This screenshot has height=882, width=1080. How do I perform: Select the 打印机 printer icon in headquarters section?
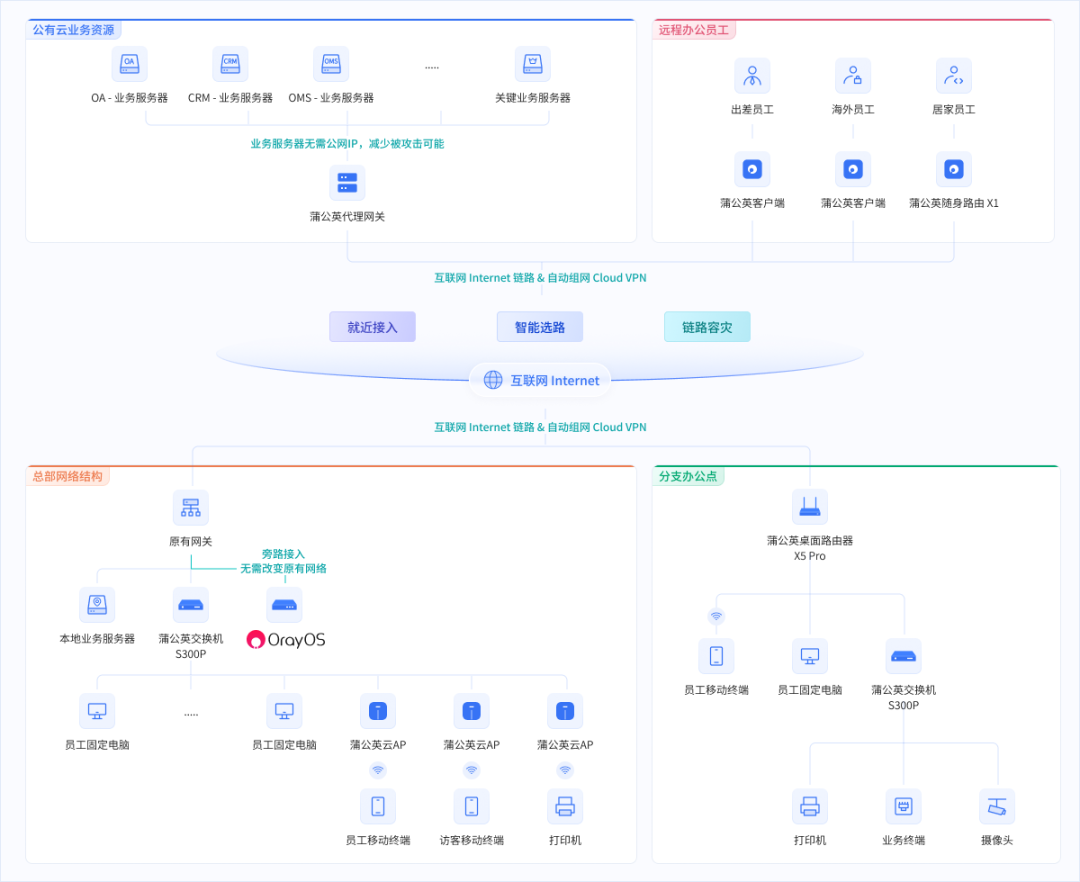[x=565, y=806]
